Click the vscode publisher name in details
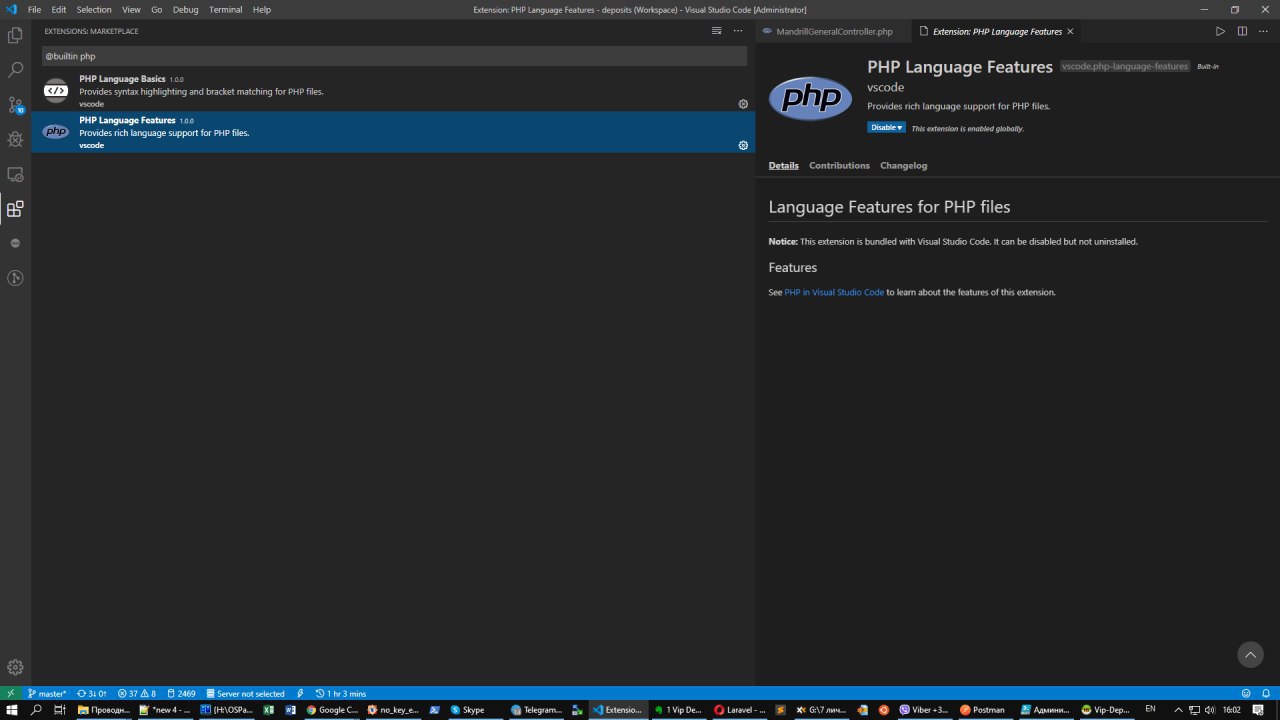 click(x=886, y=87)
